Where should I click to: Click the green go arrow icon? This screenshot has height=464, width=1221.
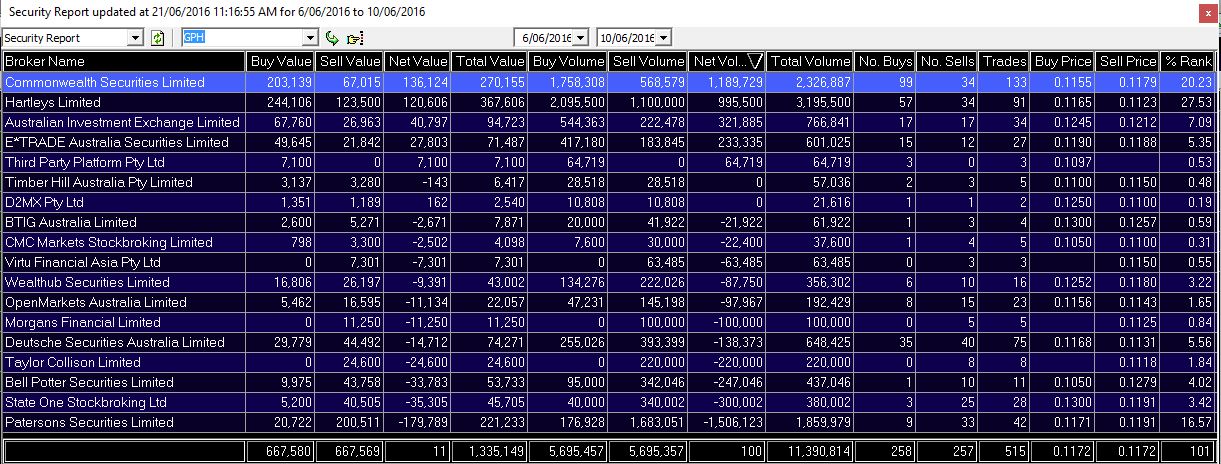click(x=333, y=38)
